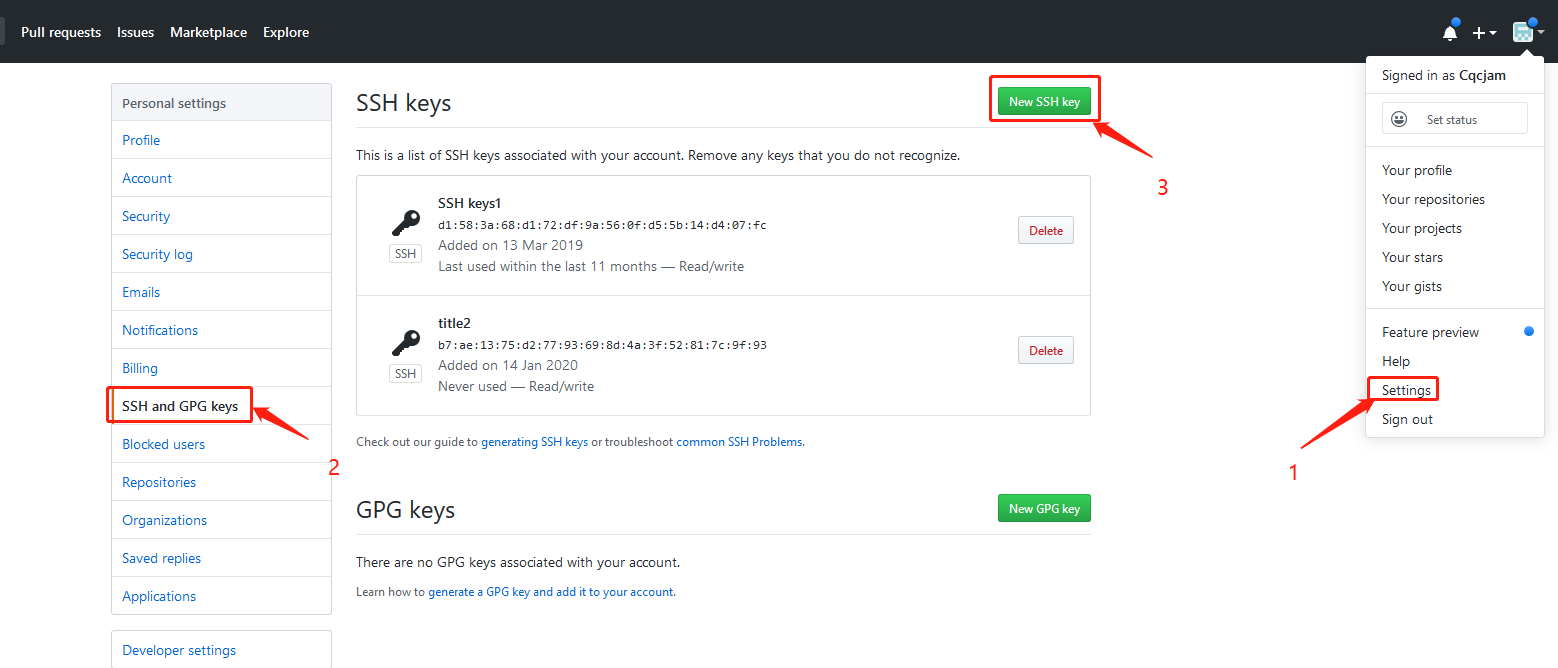The height and width of the screenshot is (668, 1558).
Task: Click the 'Signed in as Cqcjam' text
Action: (x=1443, y=75)
